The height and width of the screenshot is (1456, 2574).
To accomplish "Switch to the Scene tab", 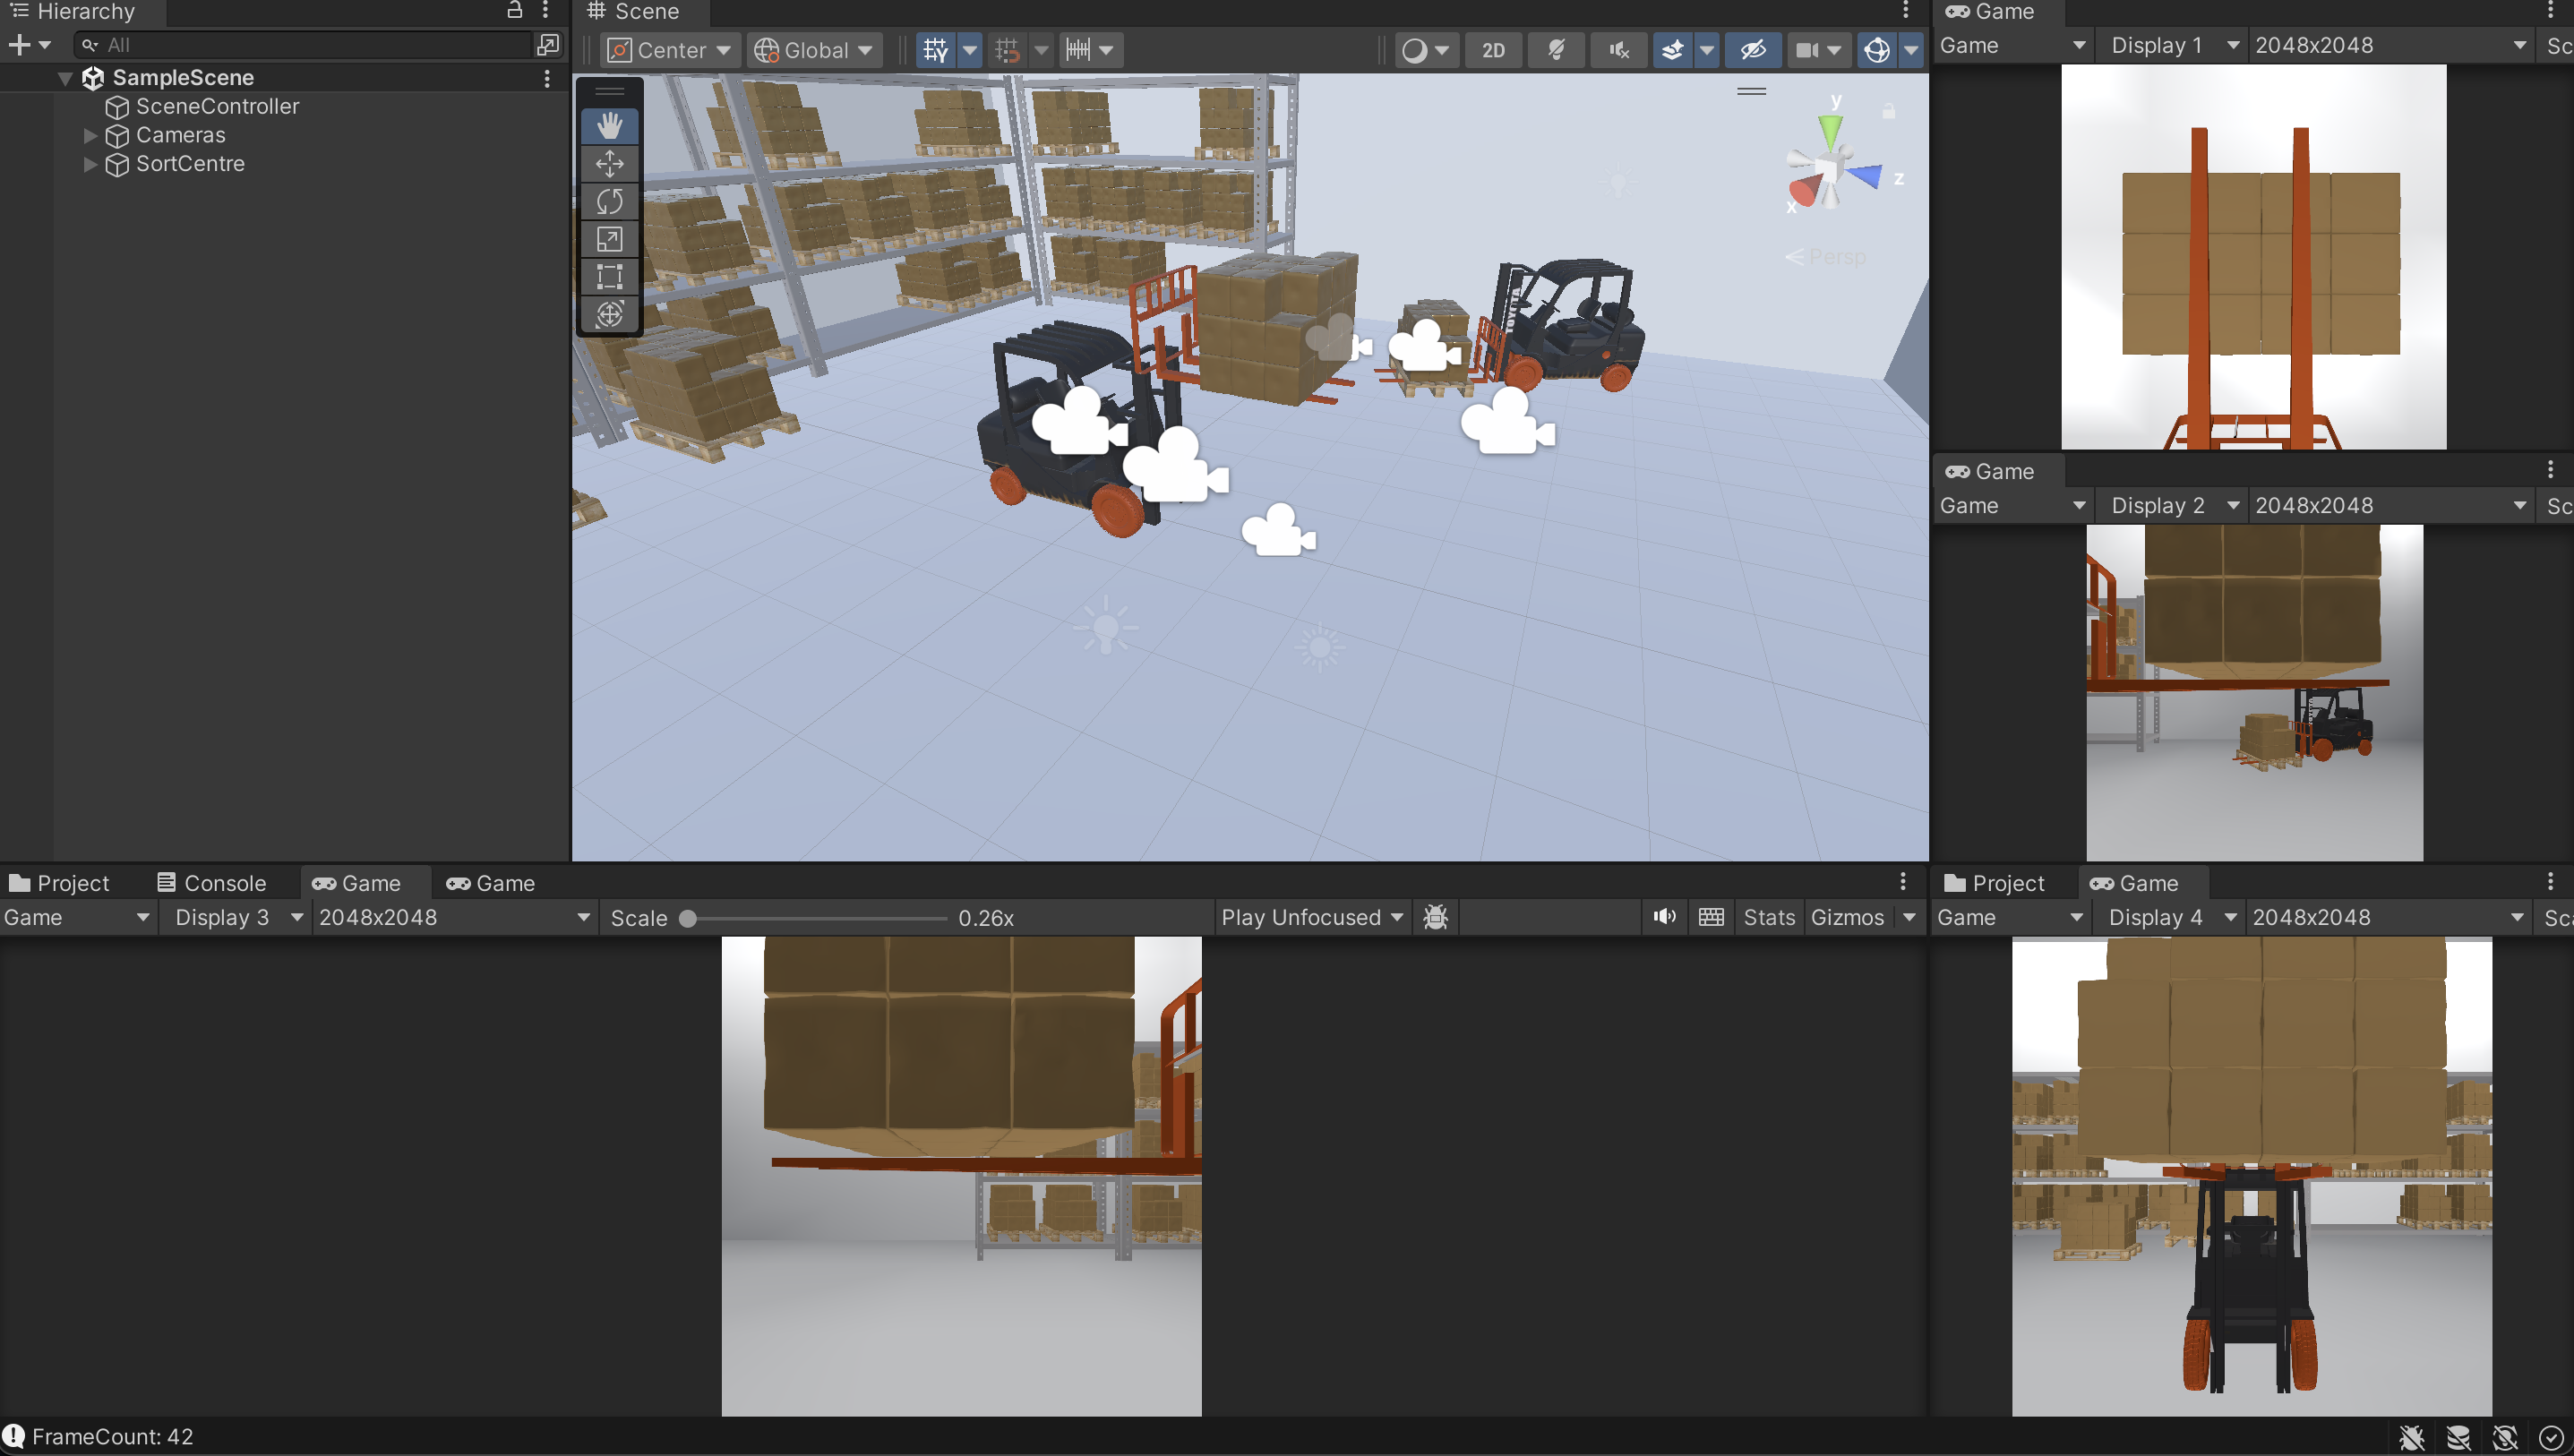I will [633, 12].
